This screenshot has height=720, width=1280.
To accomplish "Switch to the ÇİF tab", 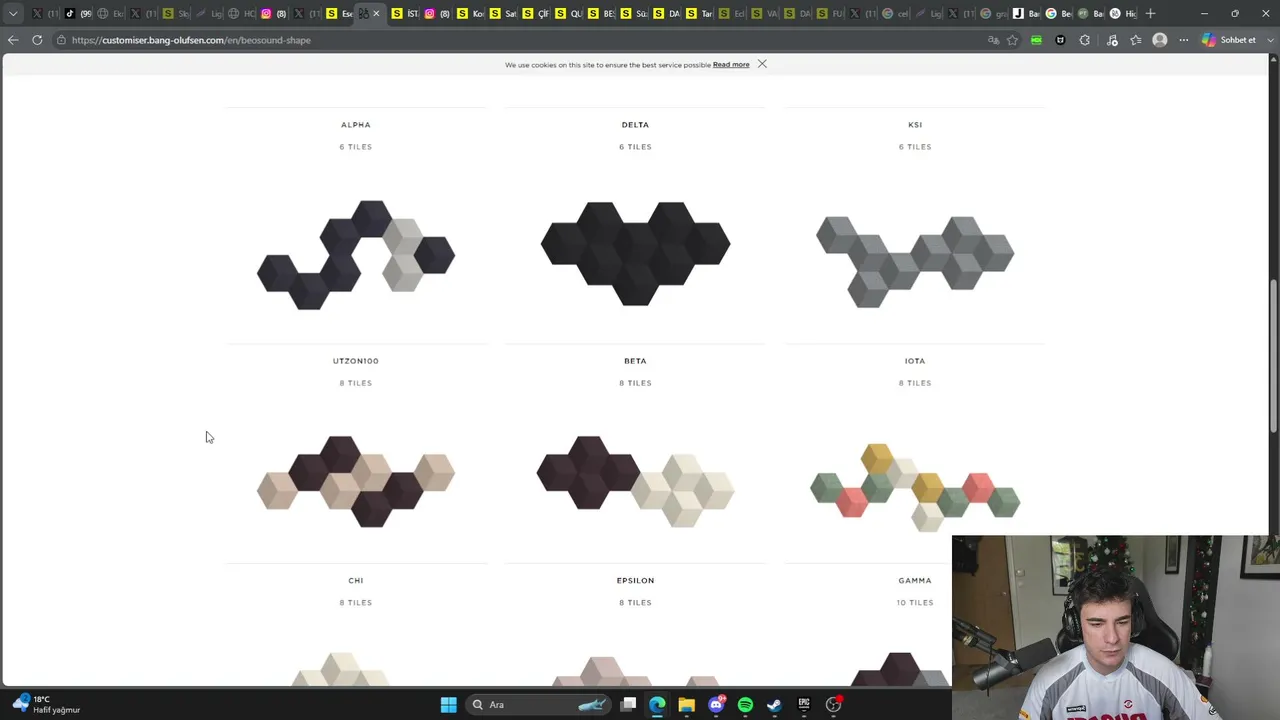I will coord(537,13).
